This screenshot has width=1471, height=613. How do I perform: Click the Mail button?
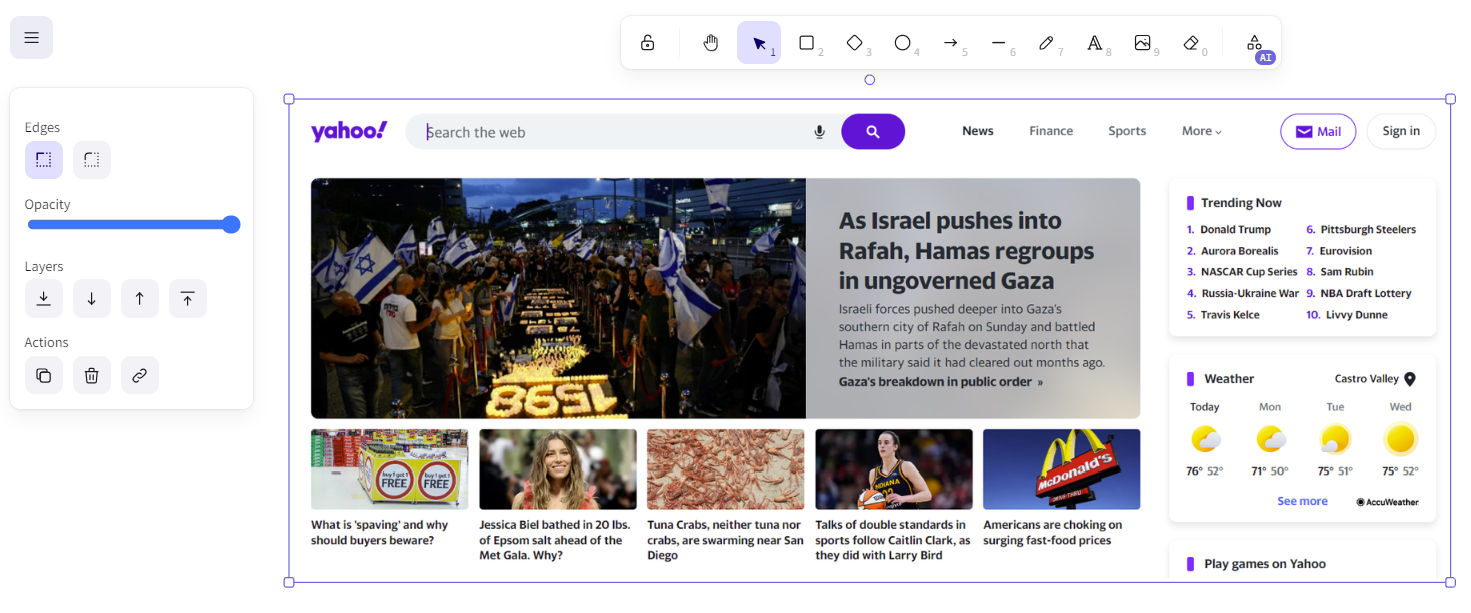tap(1318, 132)
